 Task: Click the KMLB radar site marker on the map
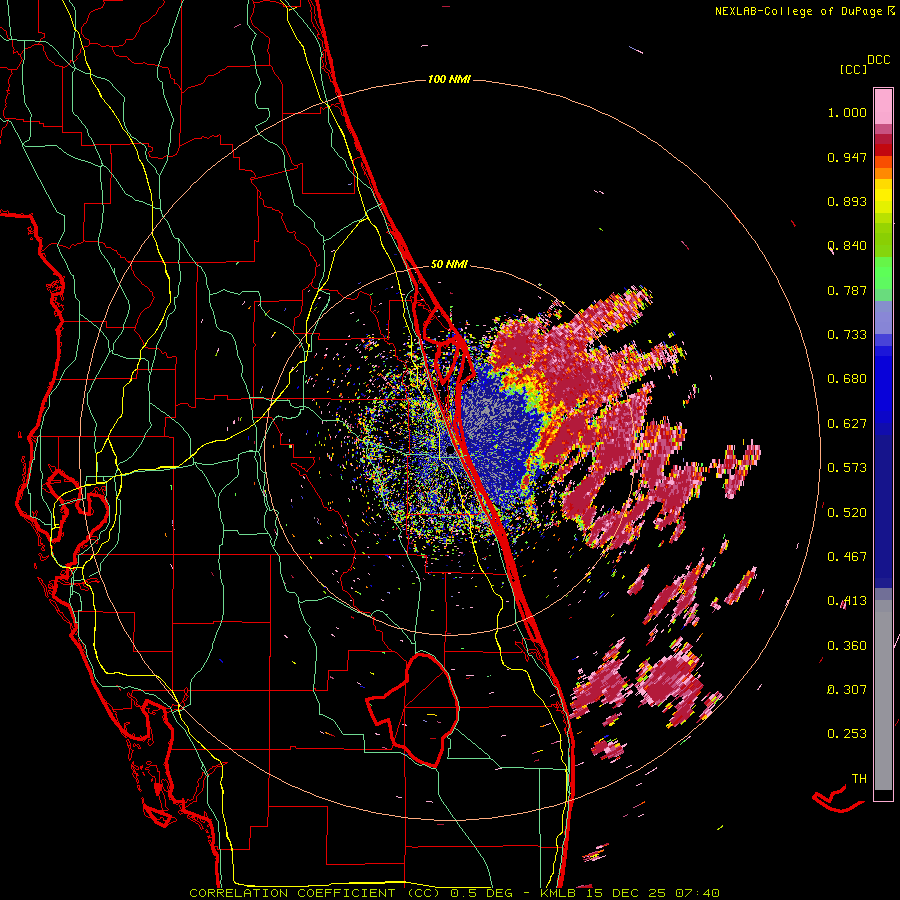coord(449,452)
